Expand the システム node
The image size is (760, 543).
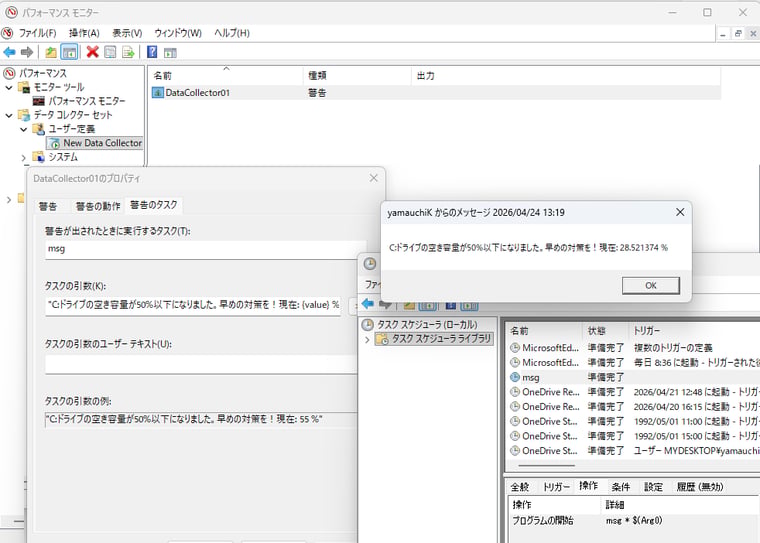tap(23, 158)
